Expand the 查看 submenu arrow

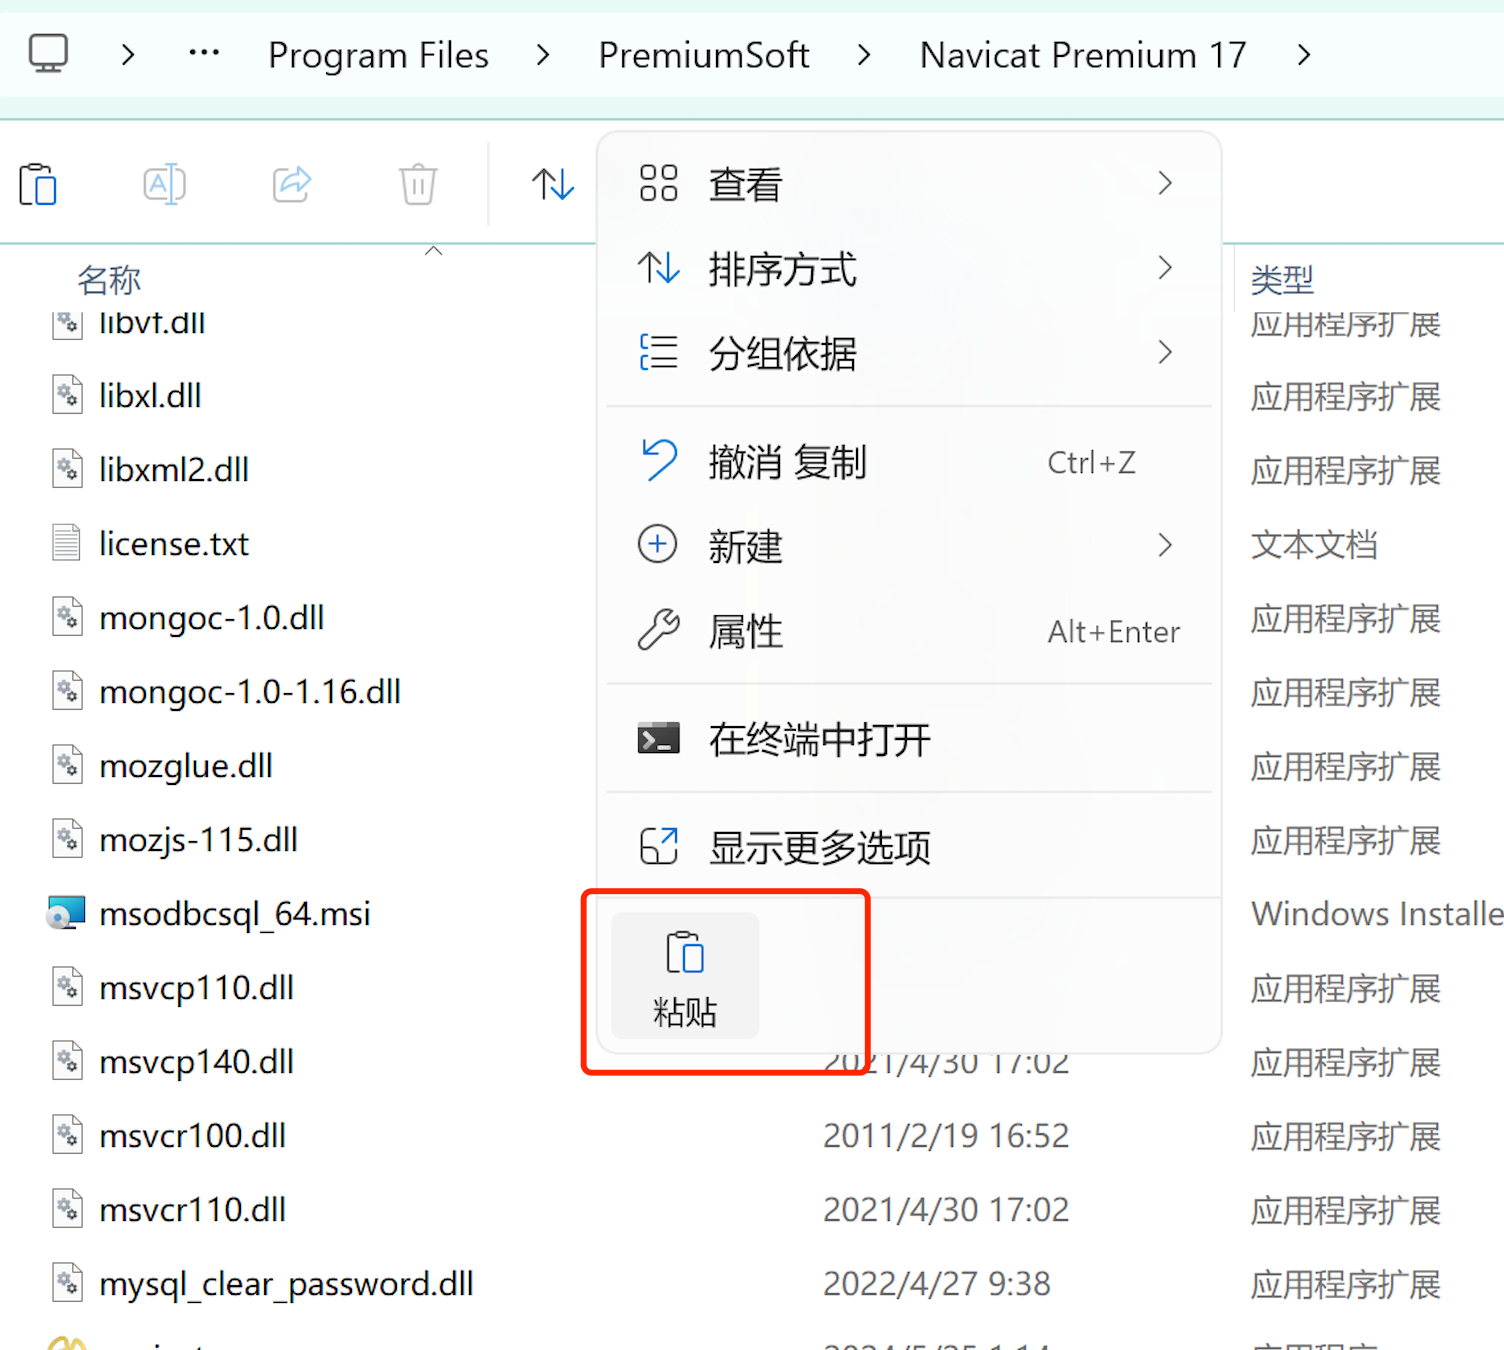pos(1164,183)
